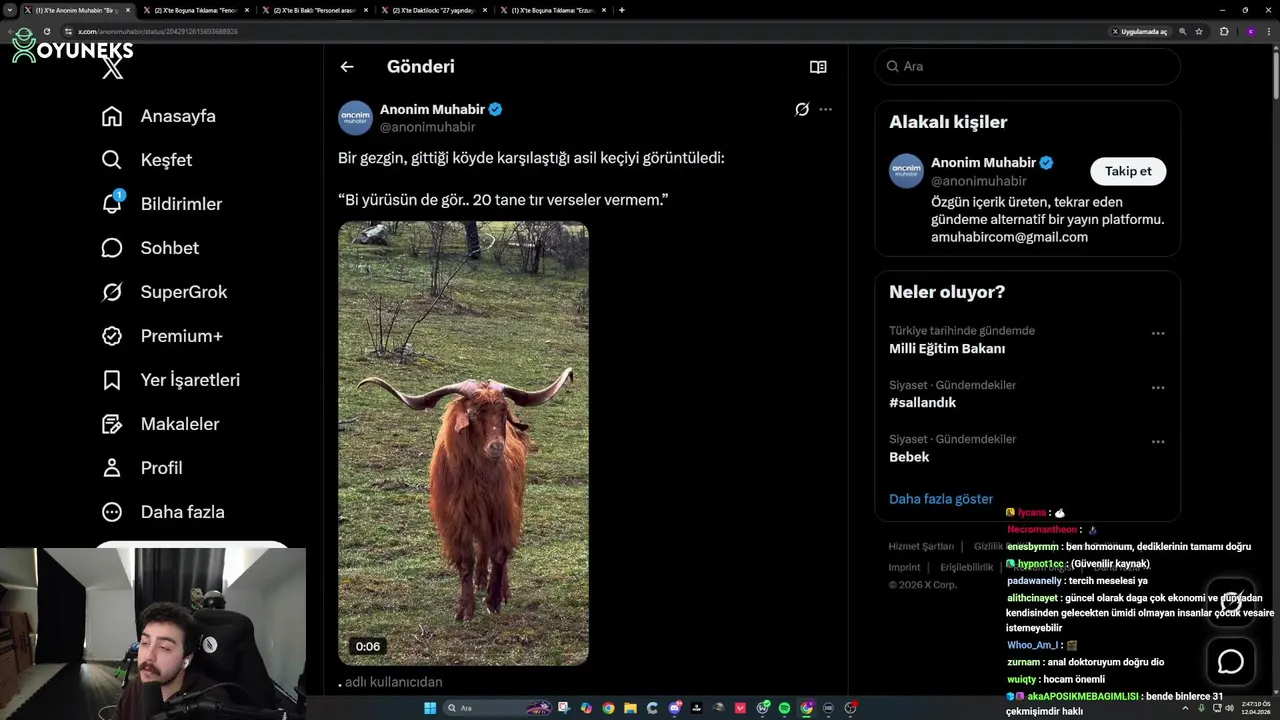
Task: Open SuperGrok from the sidebar
Action: click(164, 292)
